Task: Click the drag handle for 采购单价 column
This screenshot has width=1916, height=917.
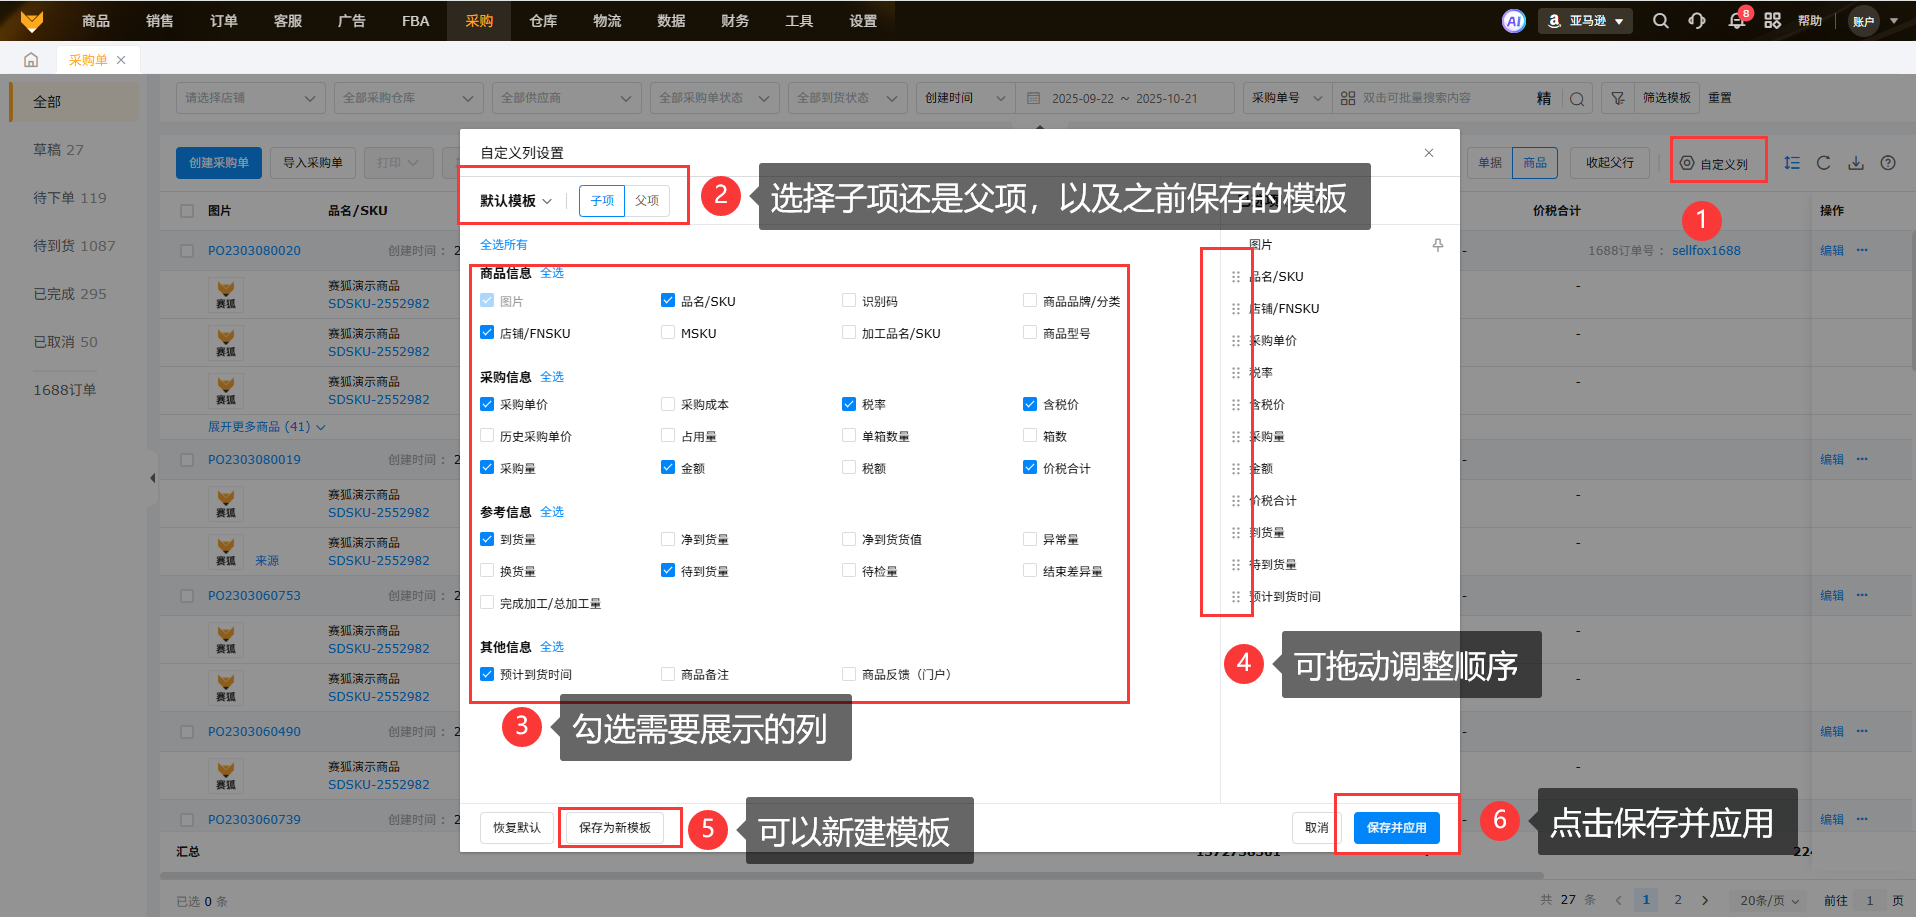Action: pyautogui.click(x=1235, y=341)
